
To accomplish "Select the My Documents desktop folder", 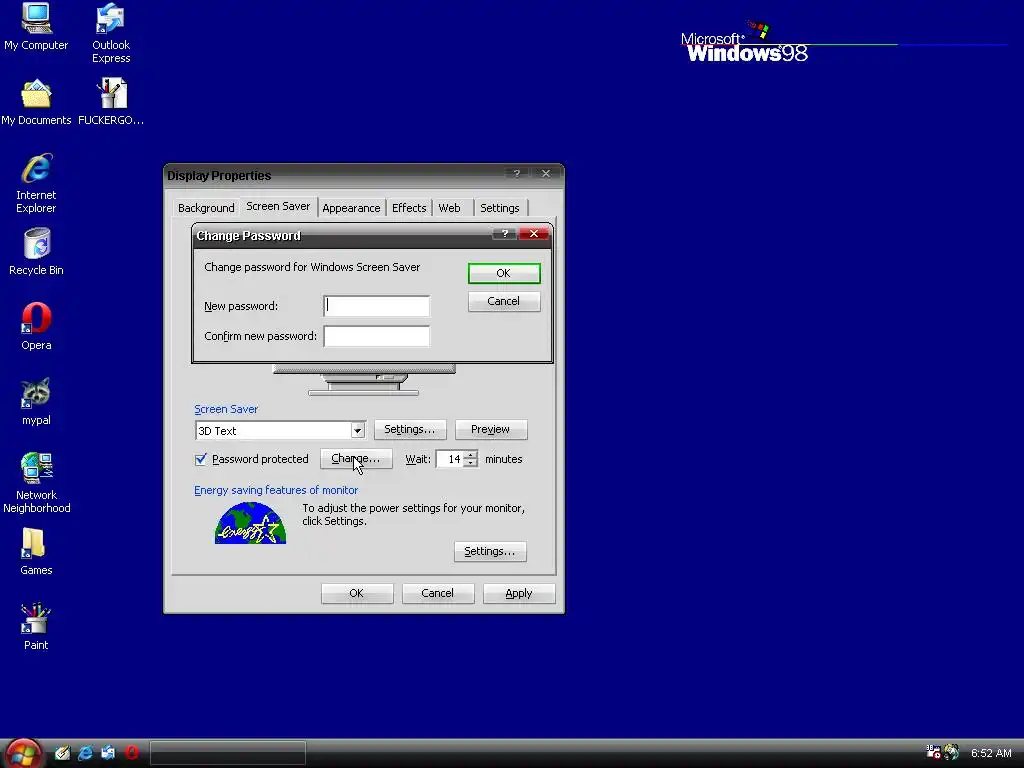I will click(36, 103).
